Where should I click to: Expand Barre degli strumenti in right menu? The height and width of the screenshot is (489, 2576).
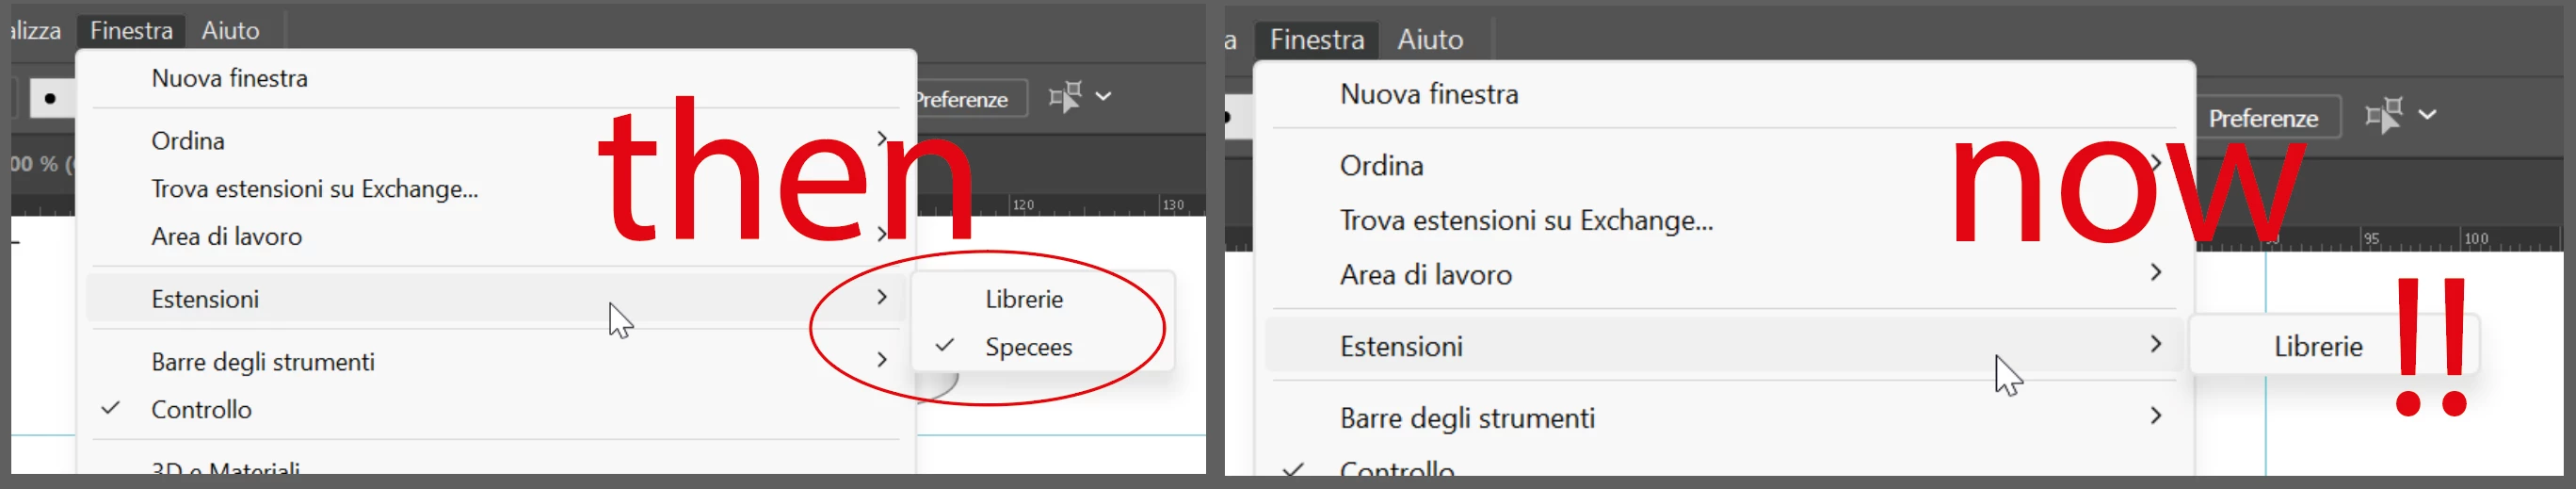[1724, 417]
